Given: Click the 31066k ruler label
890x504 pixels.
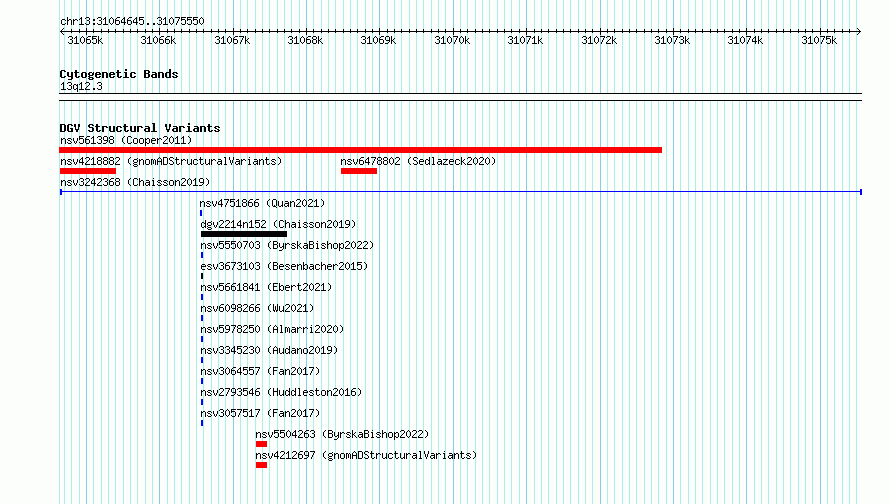Looking at the screenshot, I should click(x=158, y=40).
